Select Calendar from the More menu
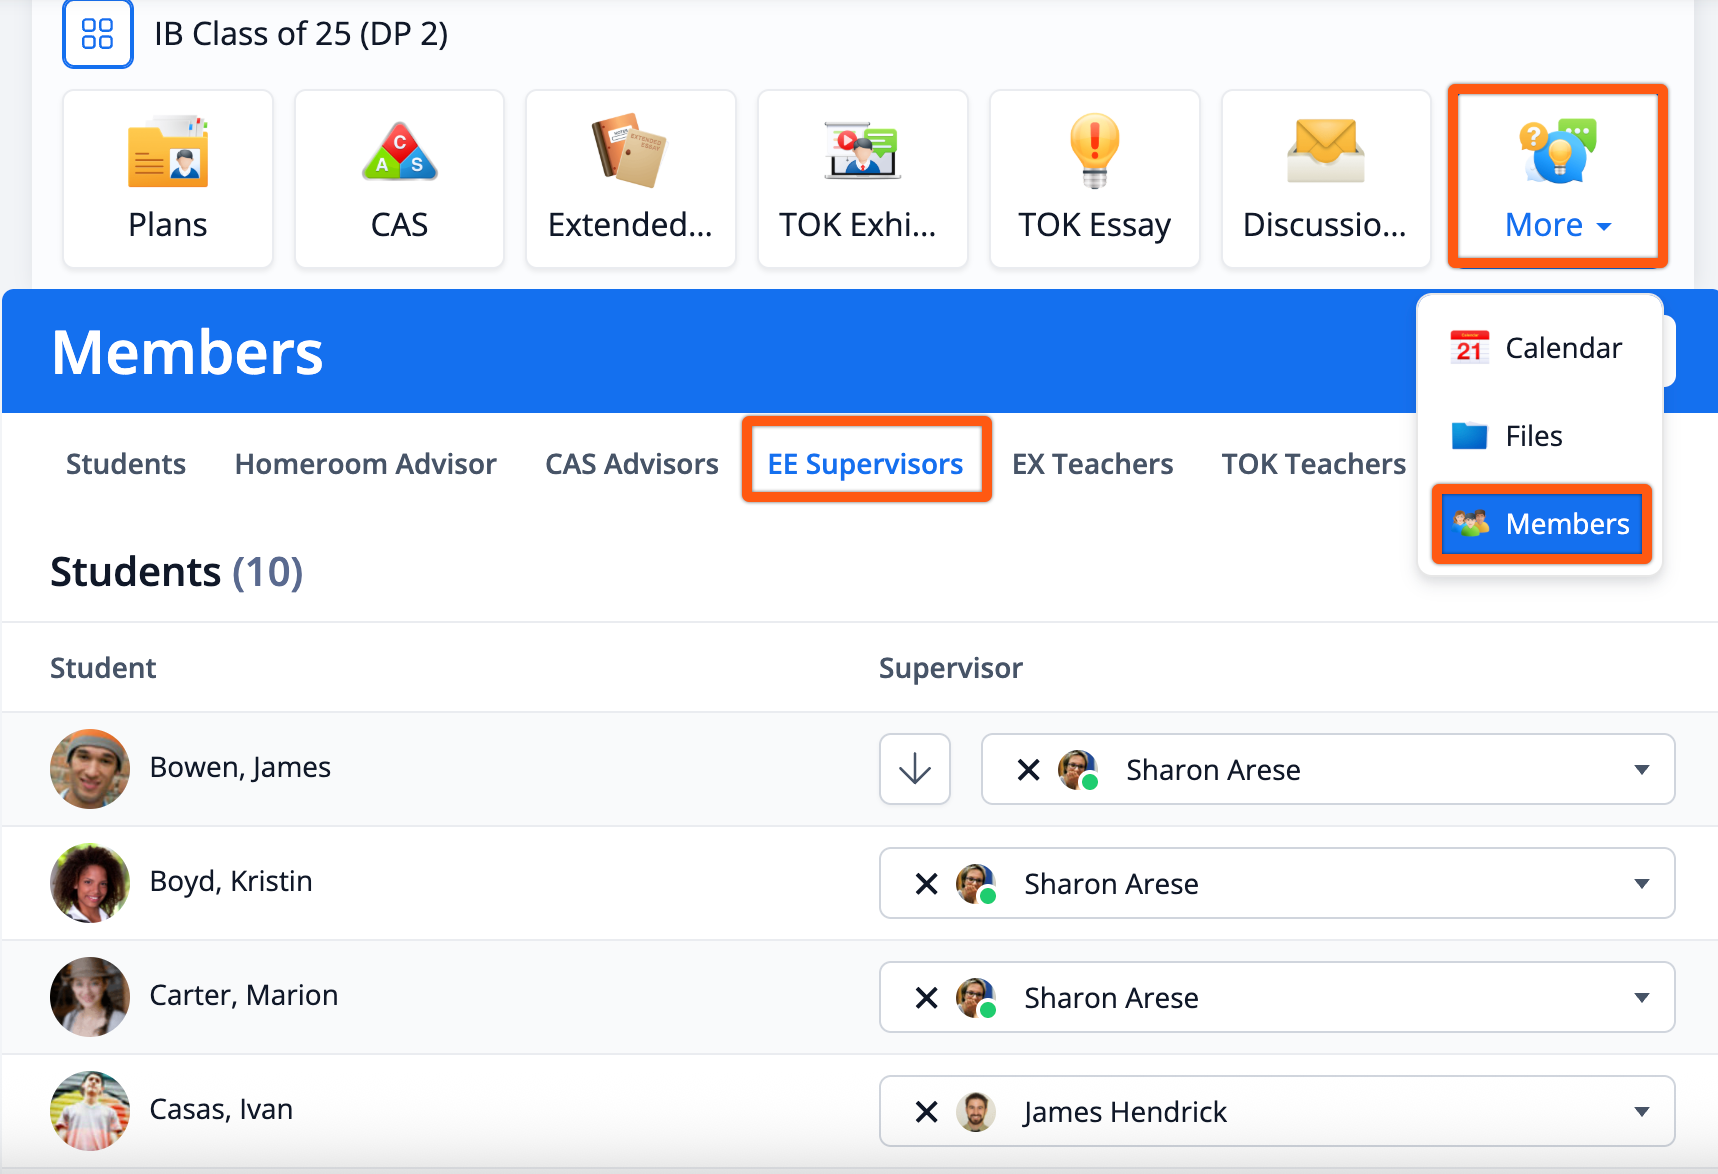Image resolution: width=1718 pixels, height=1174 pixels. pyautogui.click(x=1540, y=348)
